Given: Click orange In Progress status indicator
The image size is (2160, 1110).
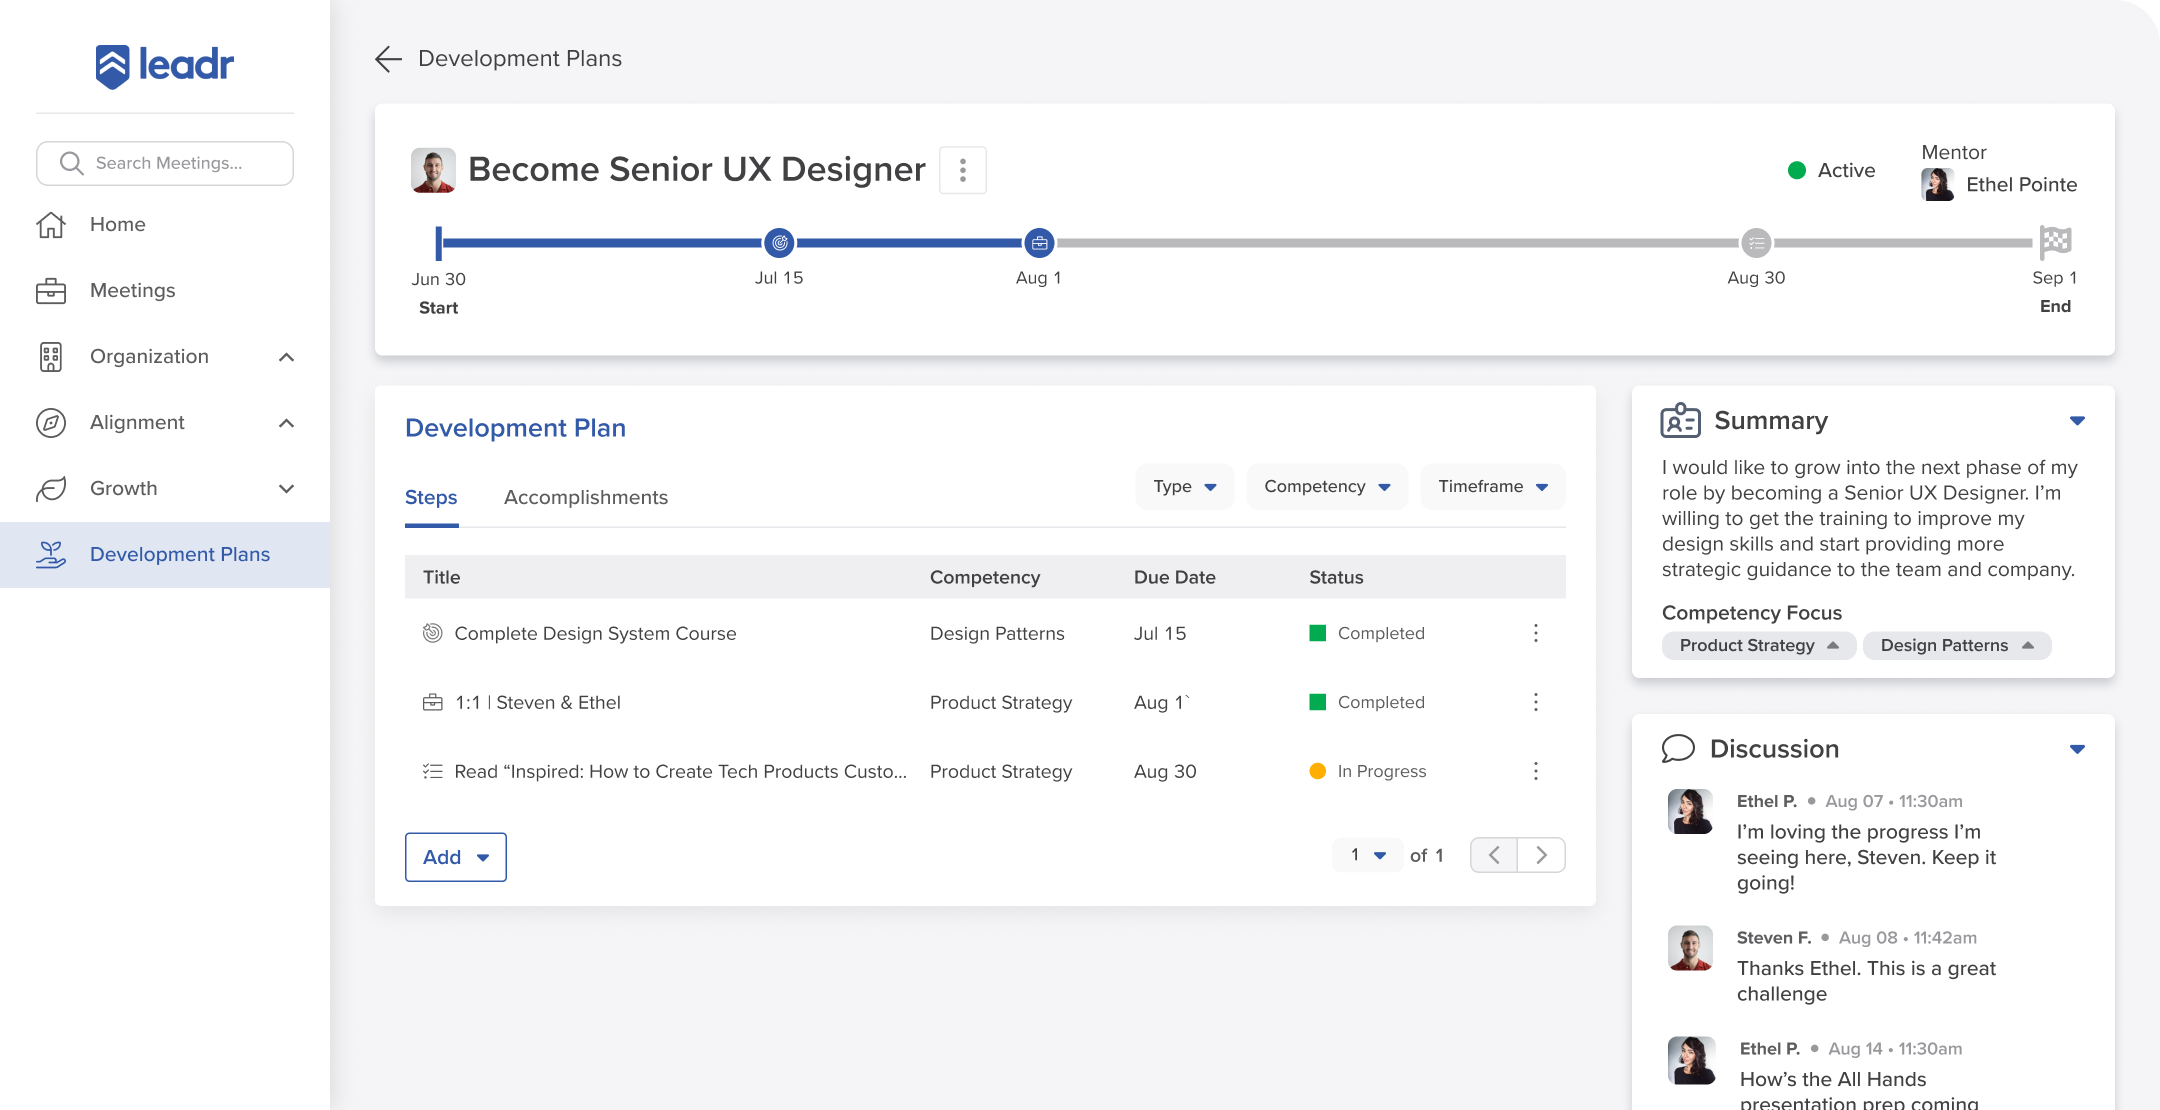Looking at the screenshot, I should tap(1317, 771).
